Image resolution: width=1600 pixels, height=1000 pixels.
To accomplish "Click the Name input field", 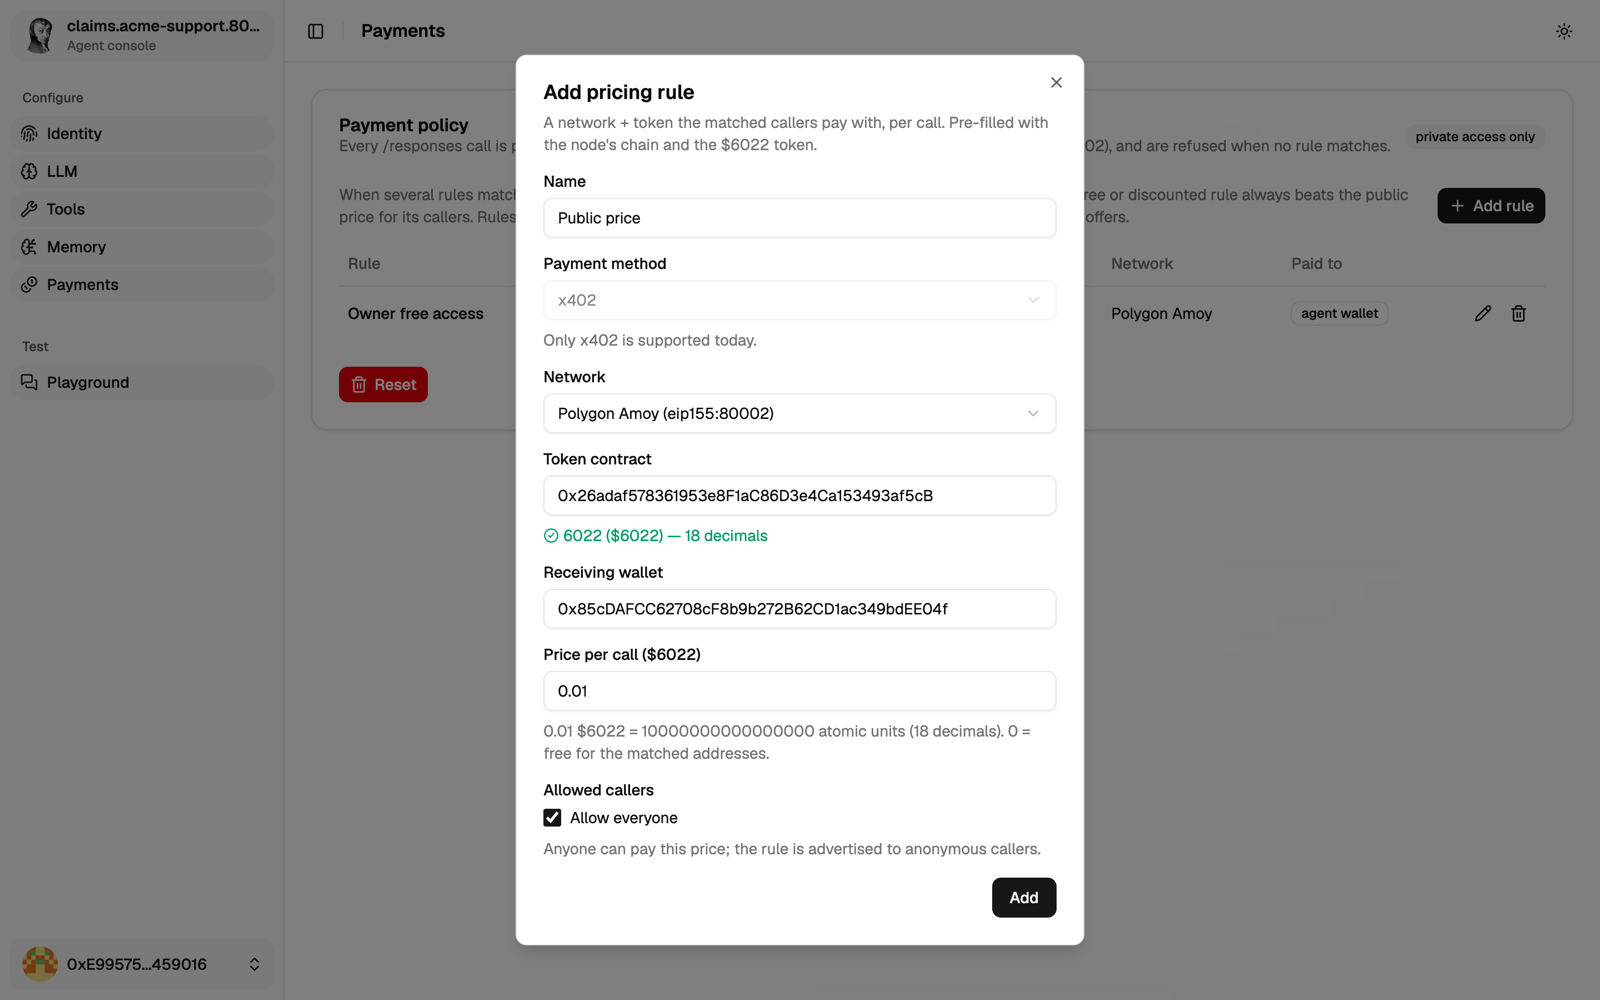I will click(799, 218).
